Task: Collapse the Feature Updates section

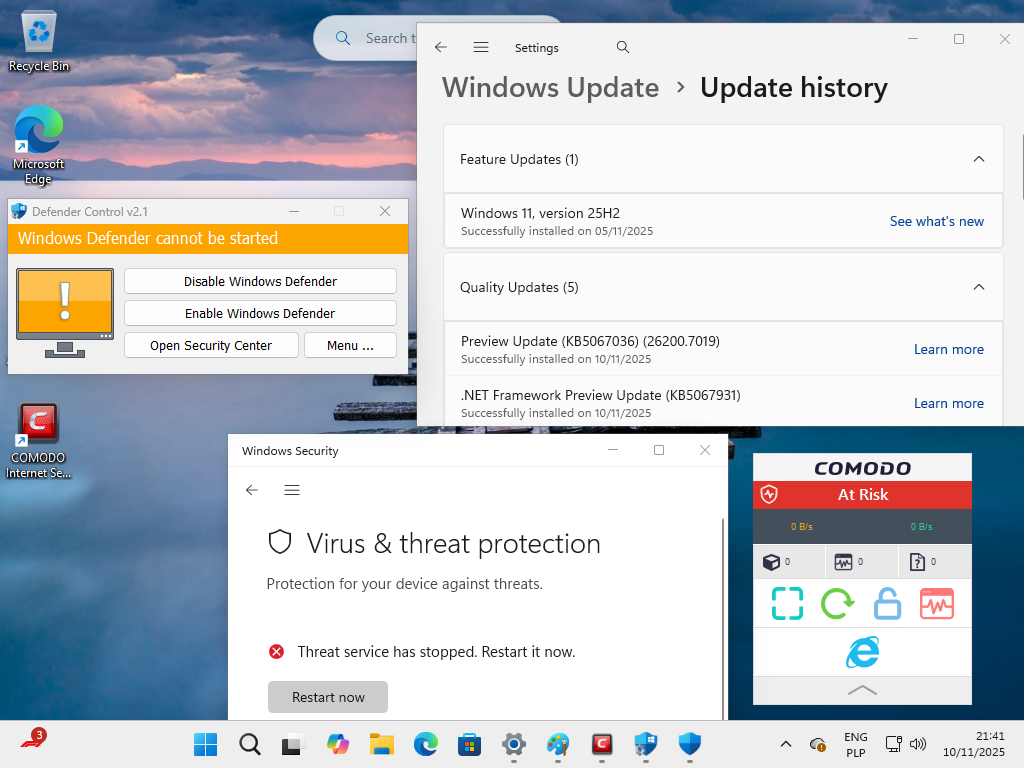Action: (979, 159)
